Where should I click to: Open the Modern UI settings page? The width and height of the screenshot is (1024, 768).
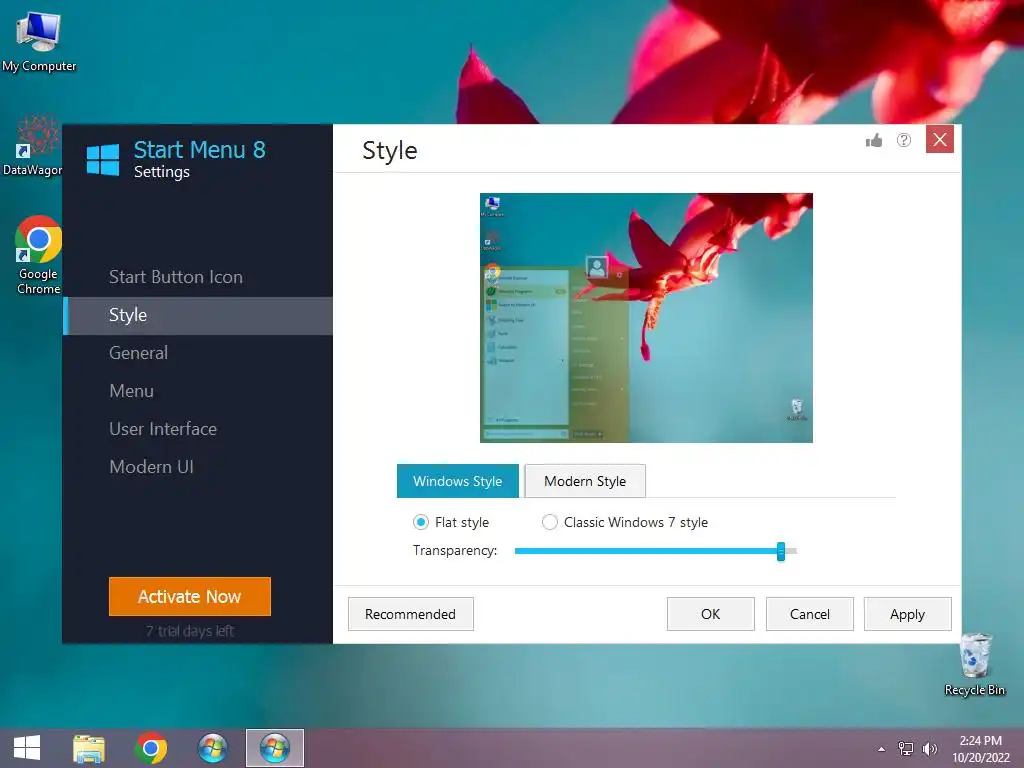198,467
